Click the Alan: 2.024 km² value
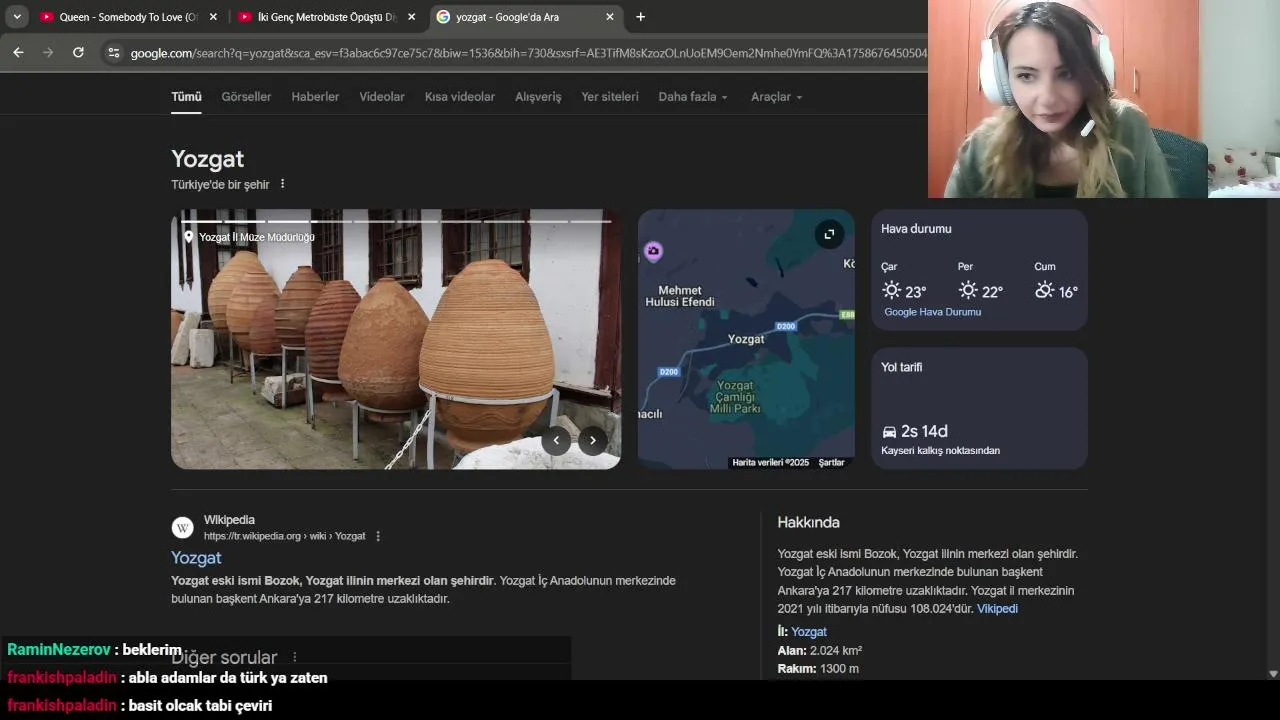 coord(836,650)
